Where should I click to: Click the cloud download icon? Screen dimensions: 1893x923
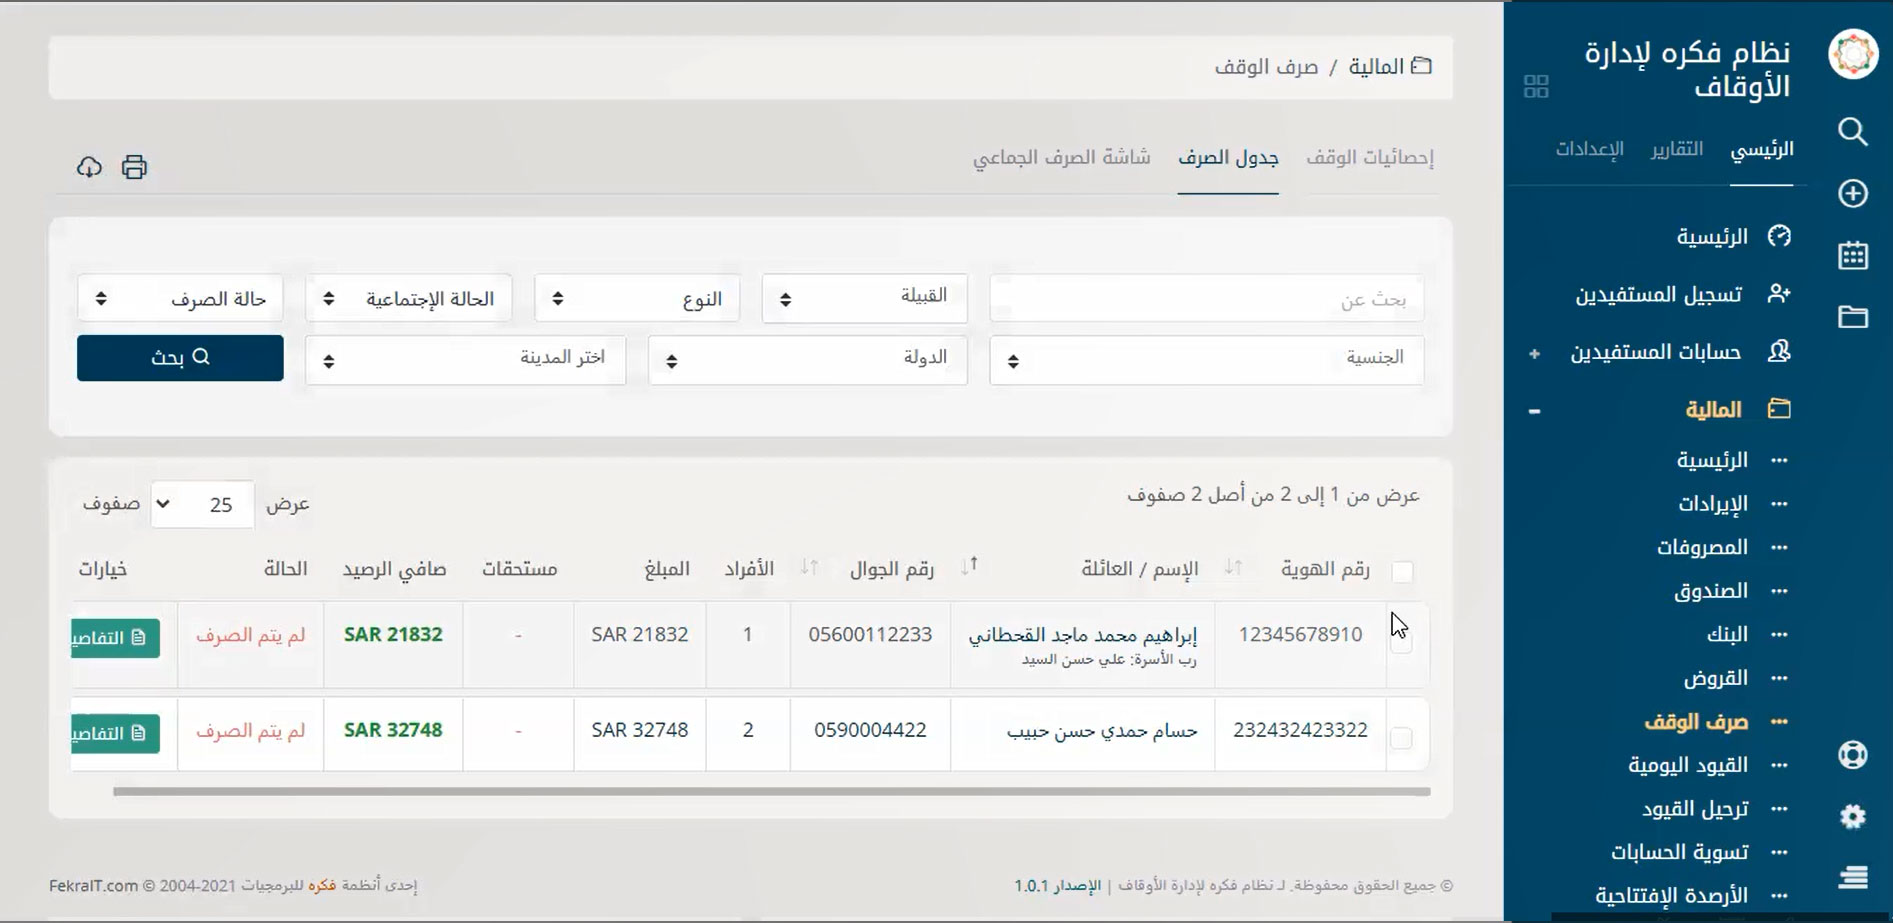89,167
